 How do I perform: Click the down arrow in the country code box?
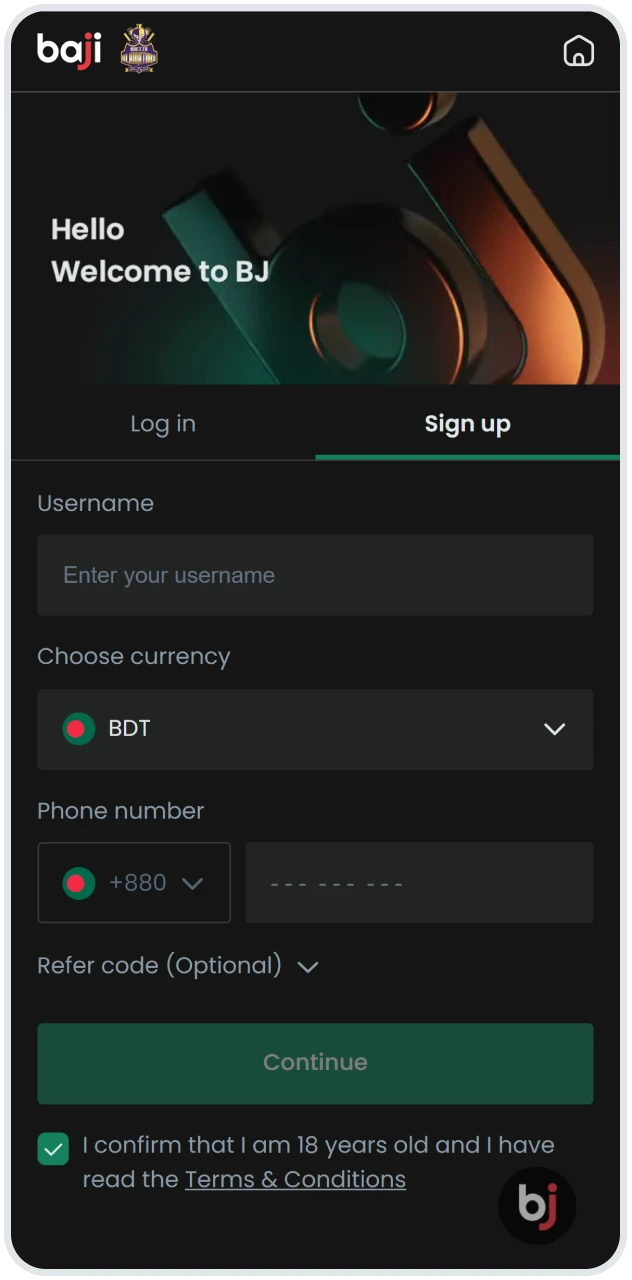click(x=194, y=883)
